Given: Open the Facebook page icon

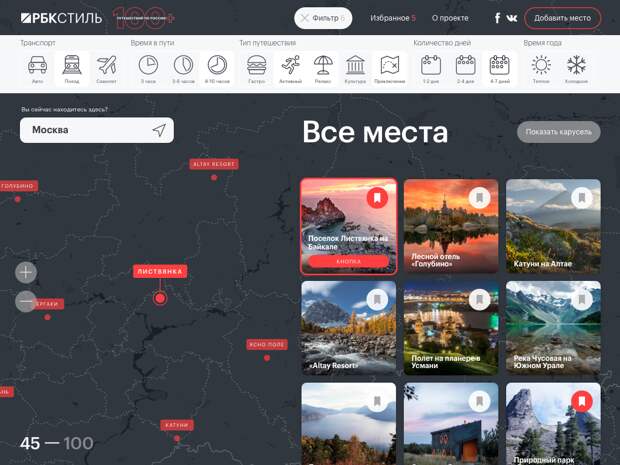Looking at the screenshot, I should click(x=497, y=18).
